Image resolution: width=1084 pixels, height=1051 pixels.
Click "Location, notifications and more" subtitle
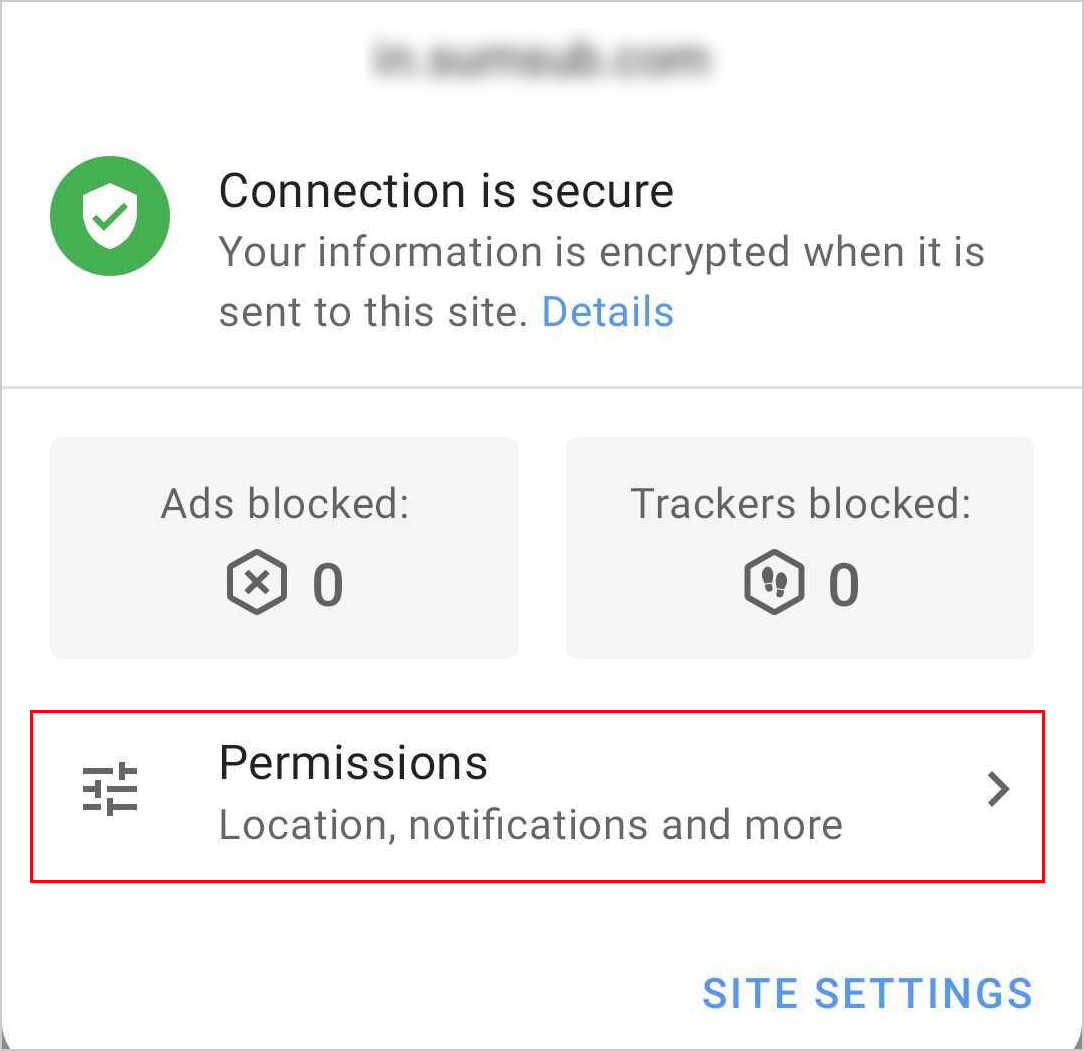tap(530, 825)
